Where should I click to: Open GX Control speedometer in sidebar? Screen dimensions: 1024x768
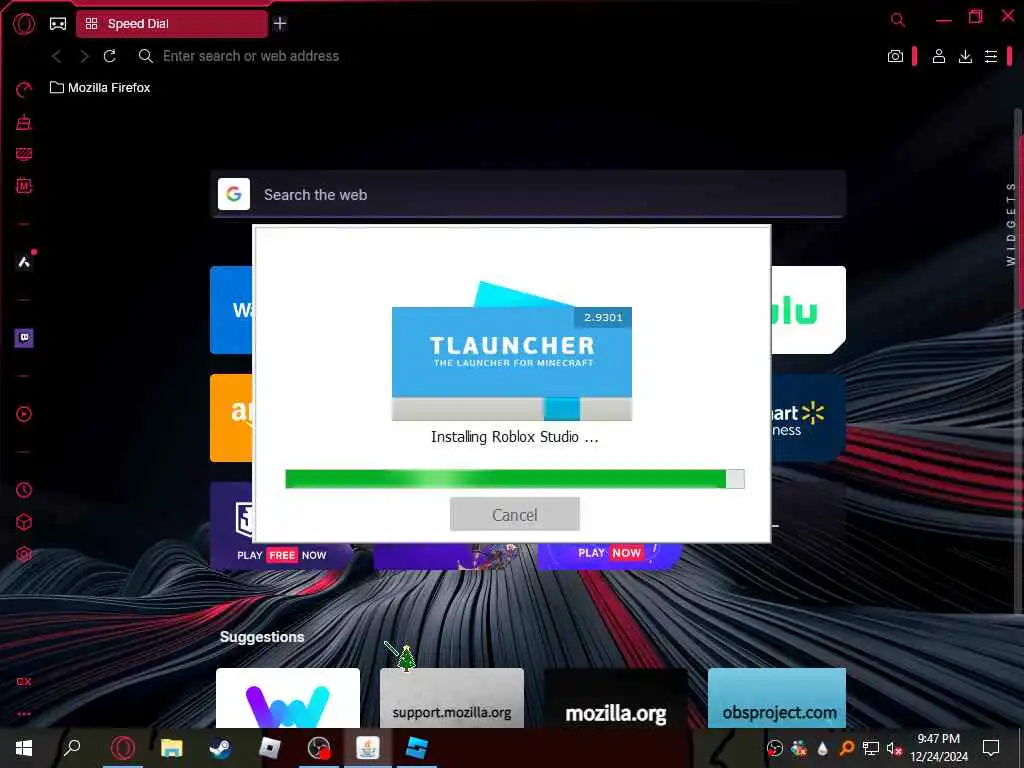[x=24, y=89]
